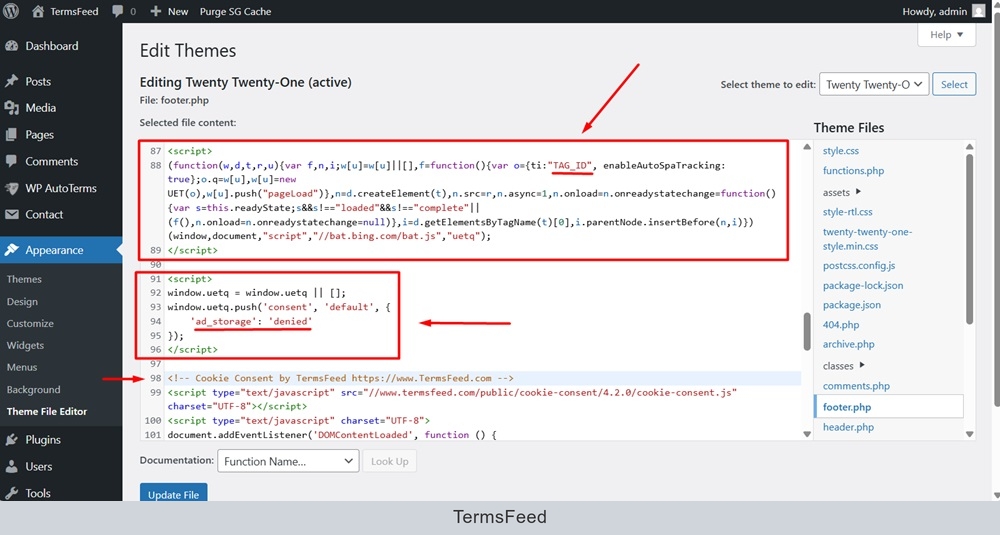The image size is (1000, 535).
Task: Open twenty-twenty-one-style.min.css file
Action: (867, 239)
